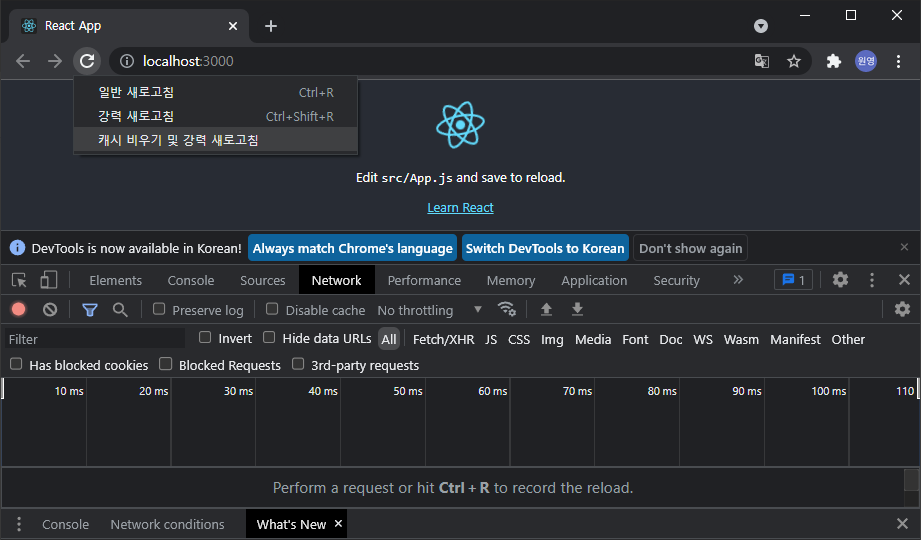Viewport: 921px width, 540px height.
Task: Open network conditions wifi icon
Action: (506, 309)
